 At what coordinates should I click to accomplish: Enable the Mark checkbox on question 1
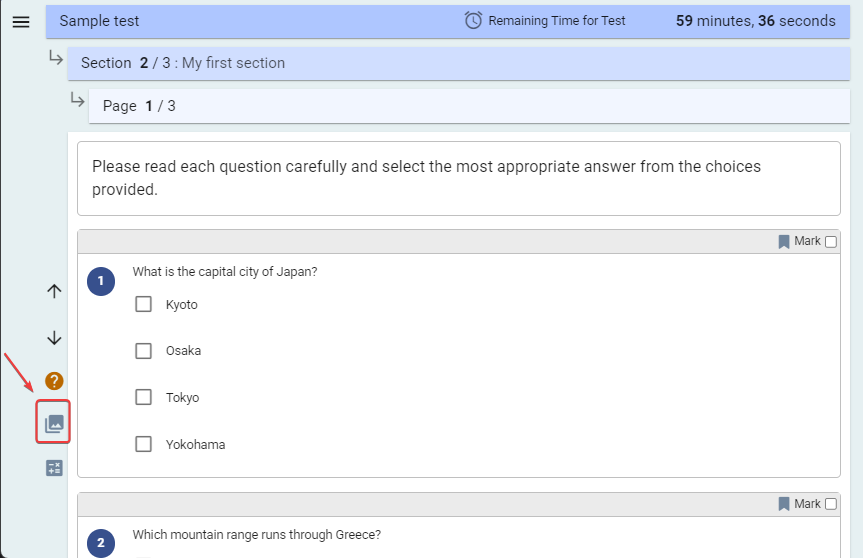coord(831,242)
